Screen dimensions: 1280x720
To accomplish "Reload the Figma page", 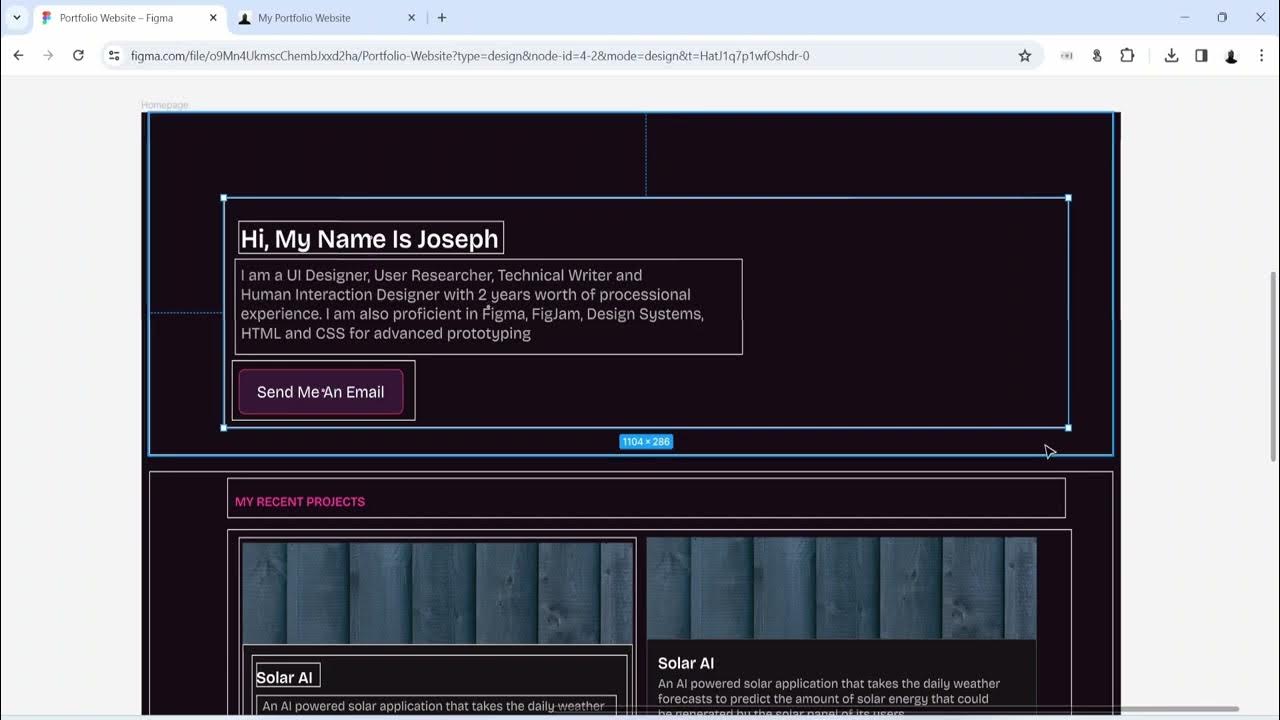I will point(78,56).
